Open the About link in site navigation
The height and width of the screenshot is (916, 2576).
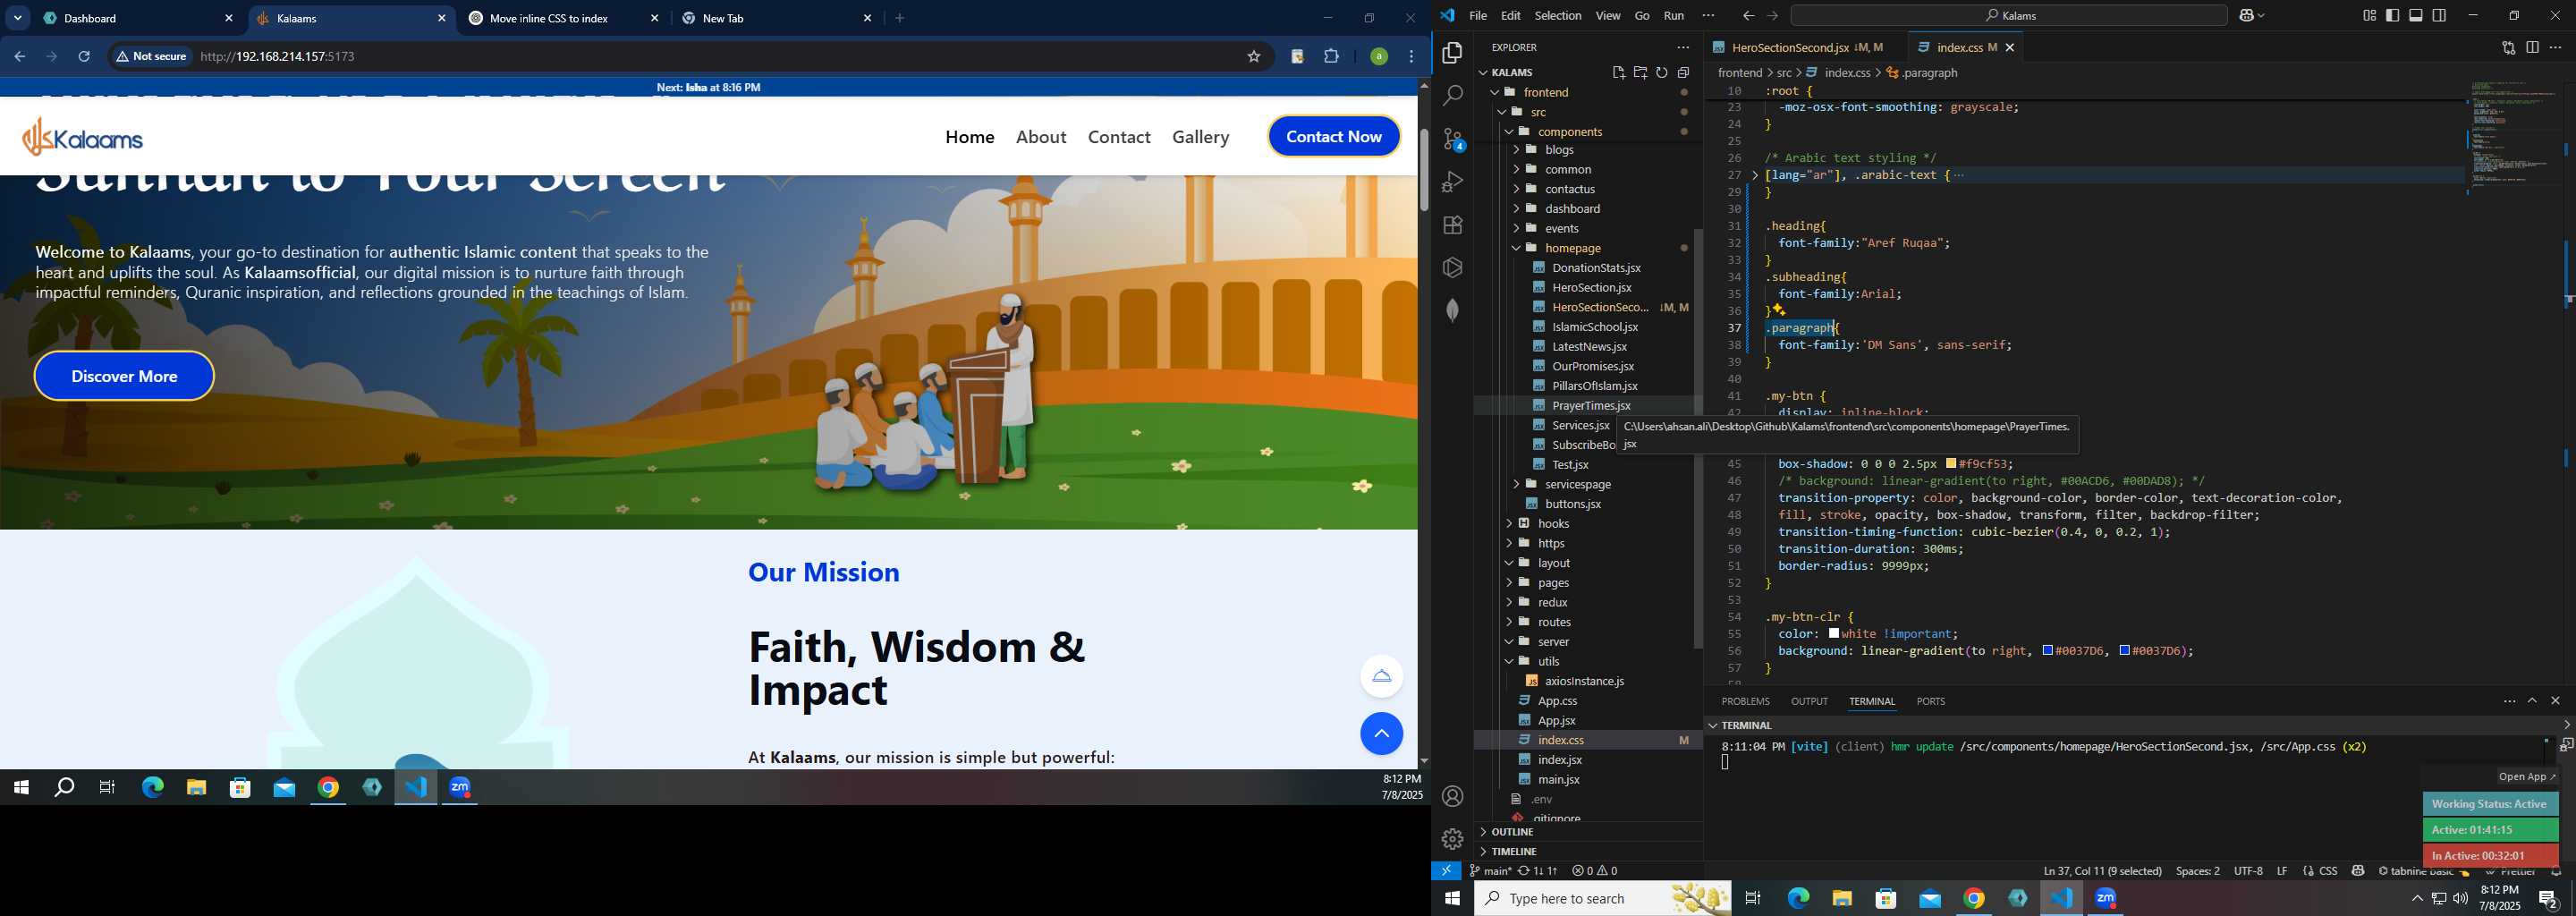(1040, 137)
